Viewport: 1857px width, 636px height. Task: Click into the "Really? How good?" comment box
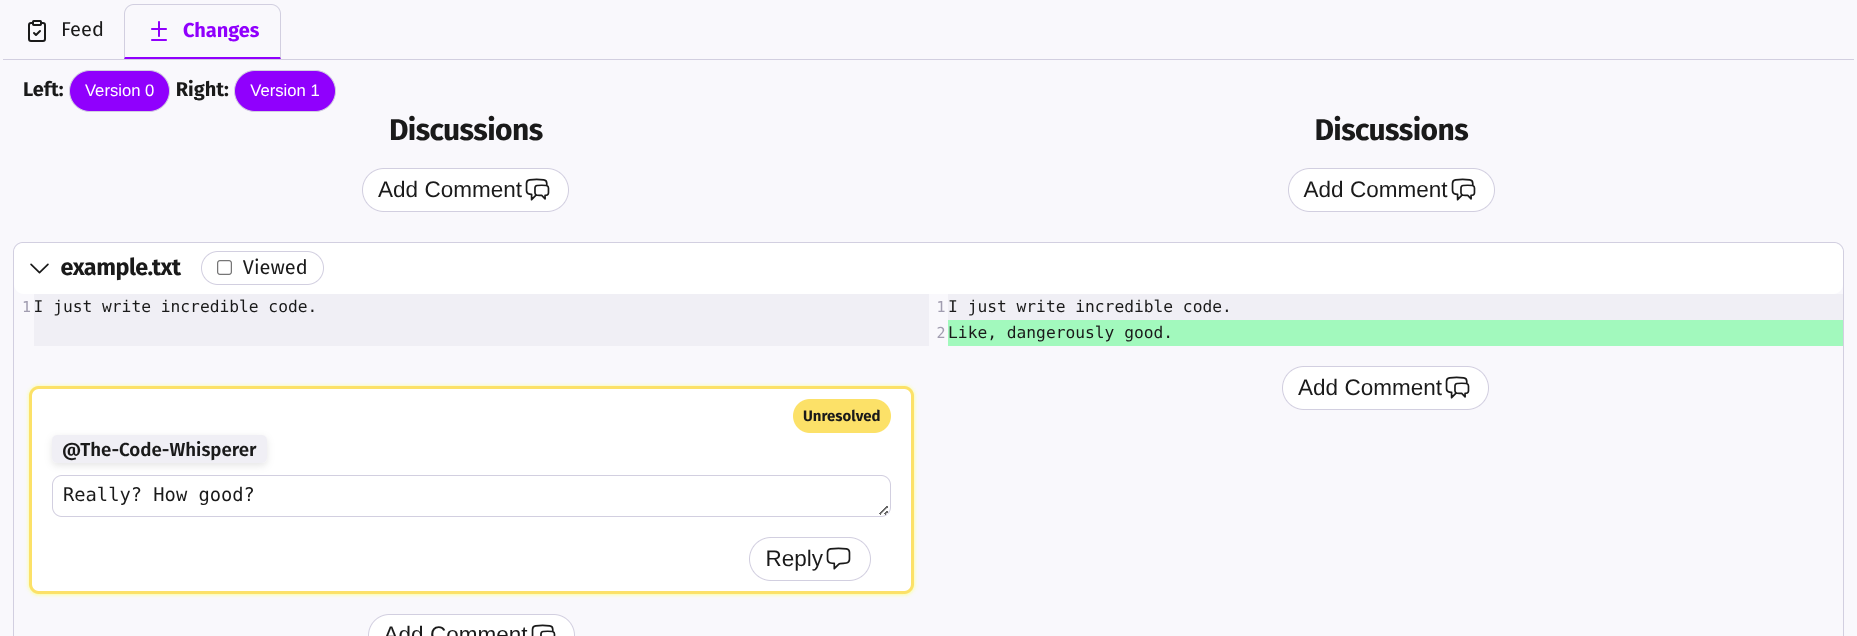pos(470,496)
